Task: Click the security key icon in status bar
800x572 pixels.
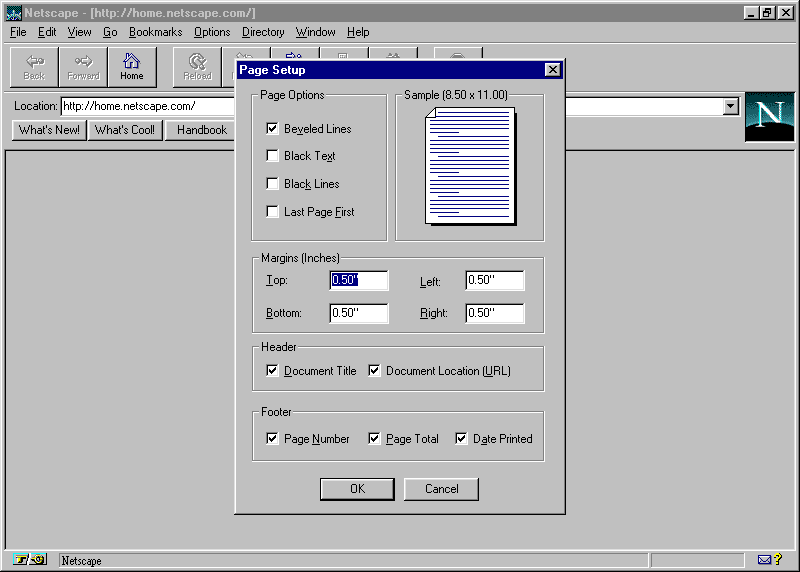Action: click(x=31, y=560)
